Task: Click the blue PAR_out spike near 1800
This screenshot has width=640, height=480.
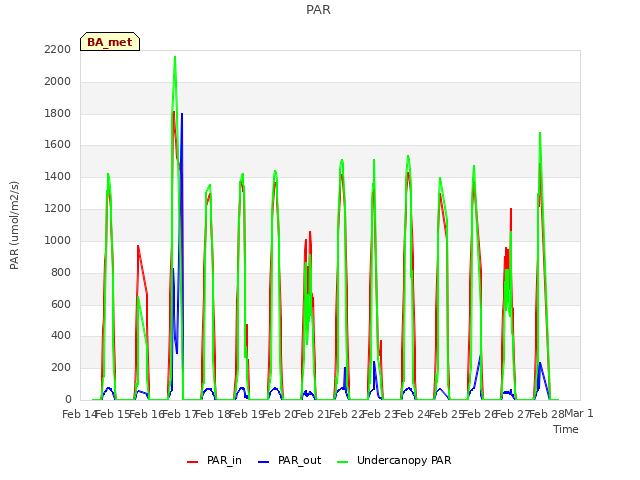Action: click(182, 114)
